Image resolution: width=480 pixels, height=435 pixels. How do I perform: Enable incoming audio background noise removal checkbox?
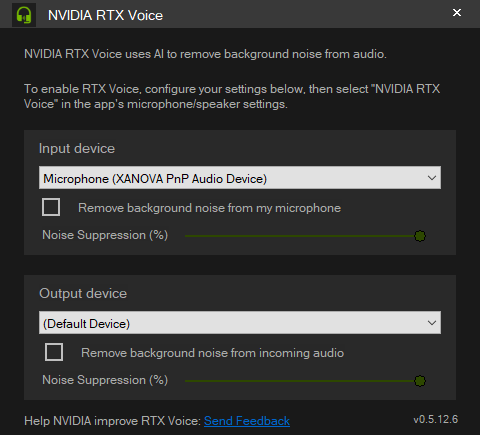[54, 352]
